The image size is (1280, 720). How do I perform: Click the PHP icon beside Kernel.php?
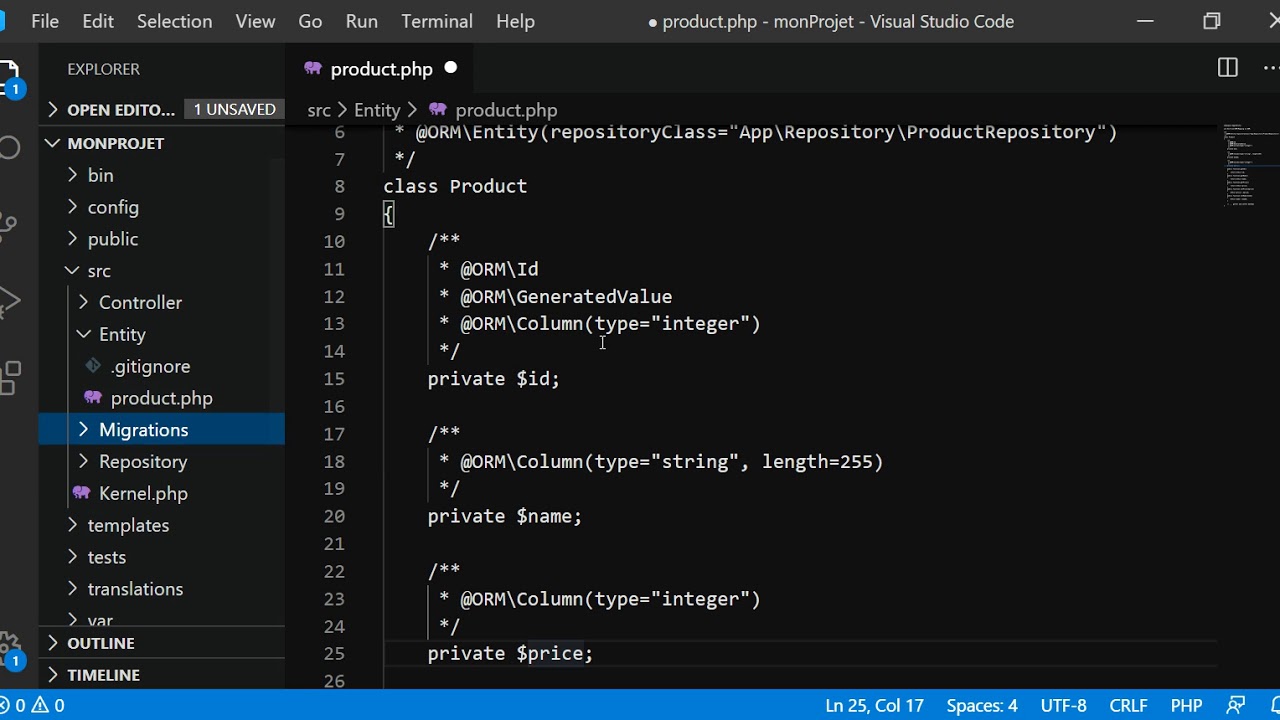(x=81, y=493)
